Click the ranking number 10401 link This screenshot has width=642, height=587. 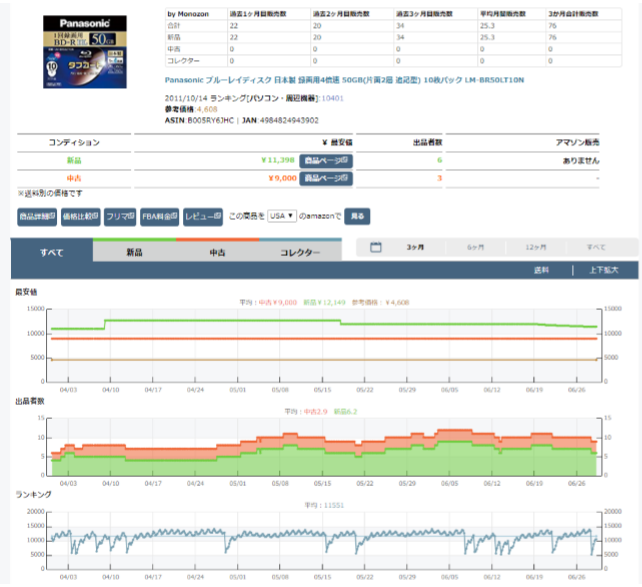[x=332, y=98]
